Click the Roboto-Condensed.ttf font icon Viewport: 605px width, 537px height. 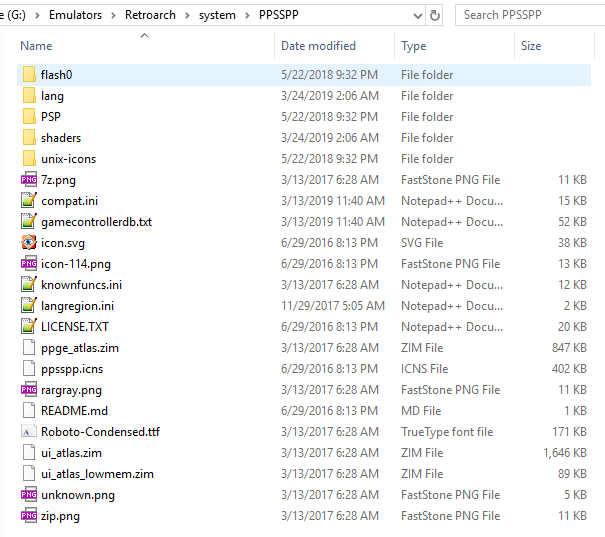(29, 431)
